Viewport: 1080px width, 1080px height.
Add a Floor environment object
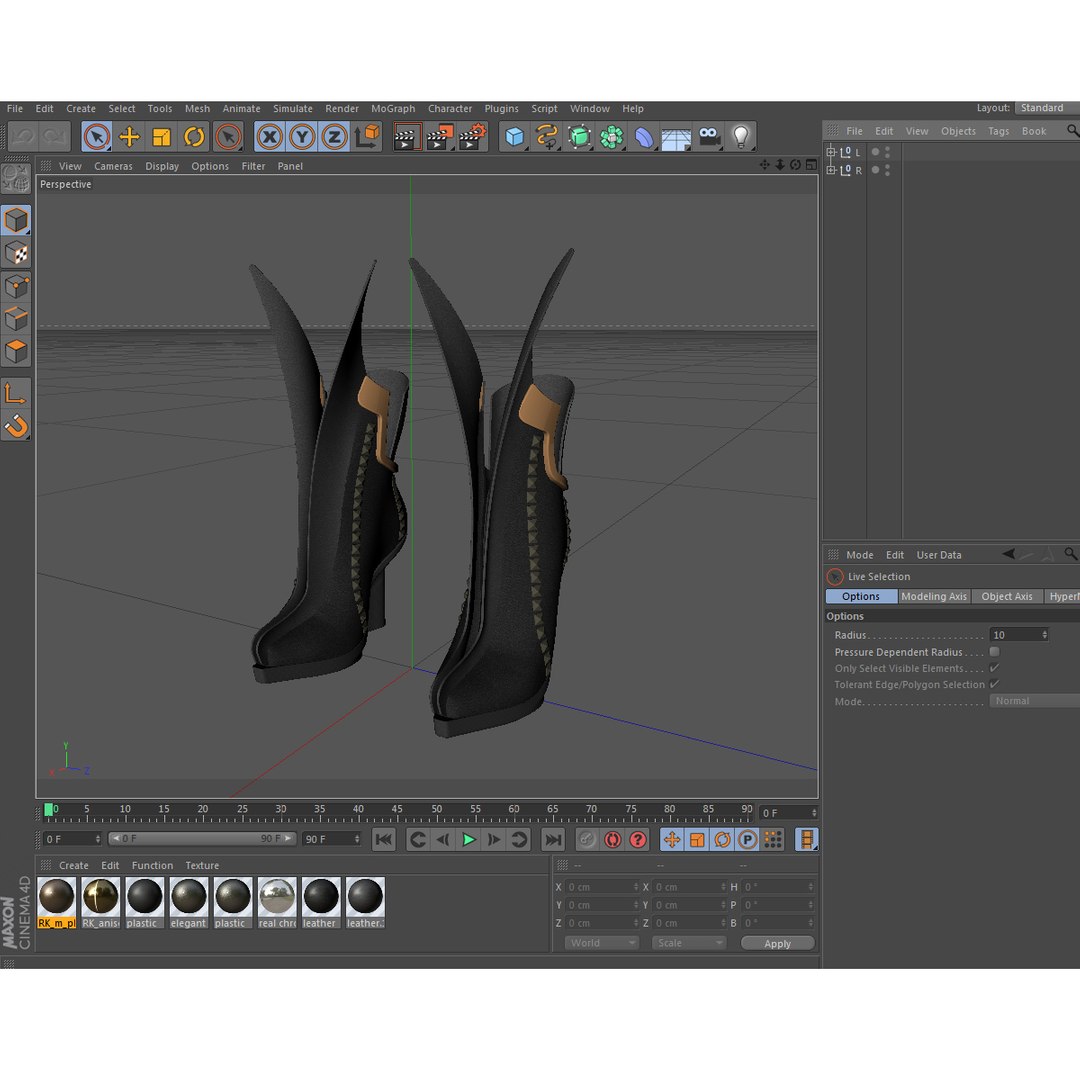(x=676, y=136)
